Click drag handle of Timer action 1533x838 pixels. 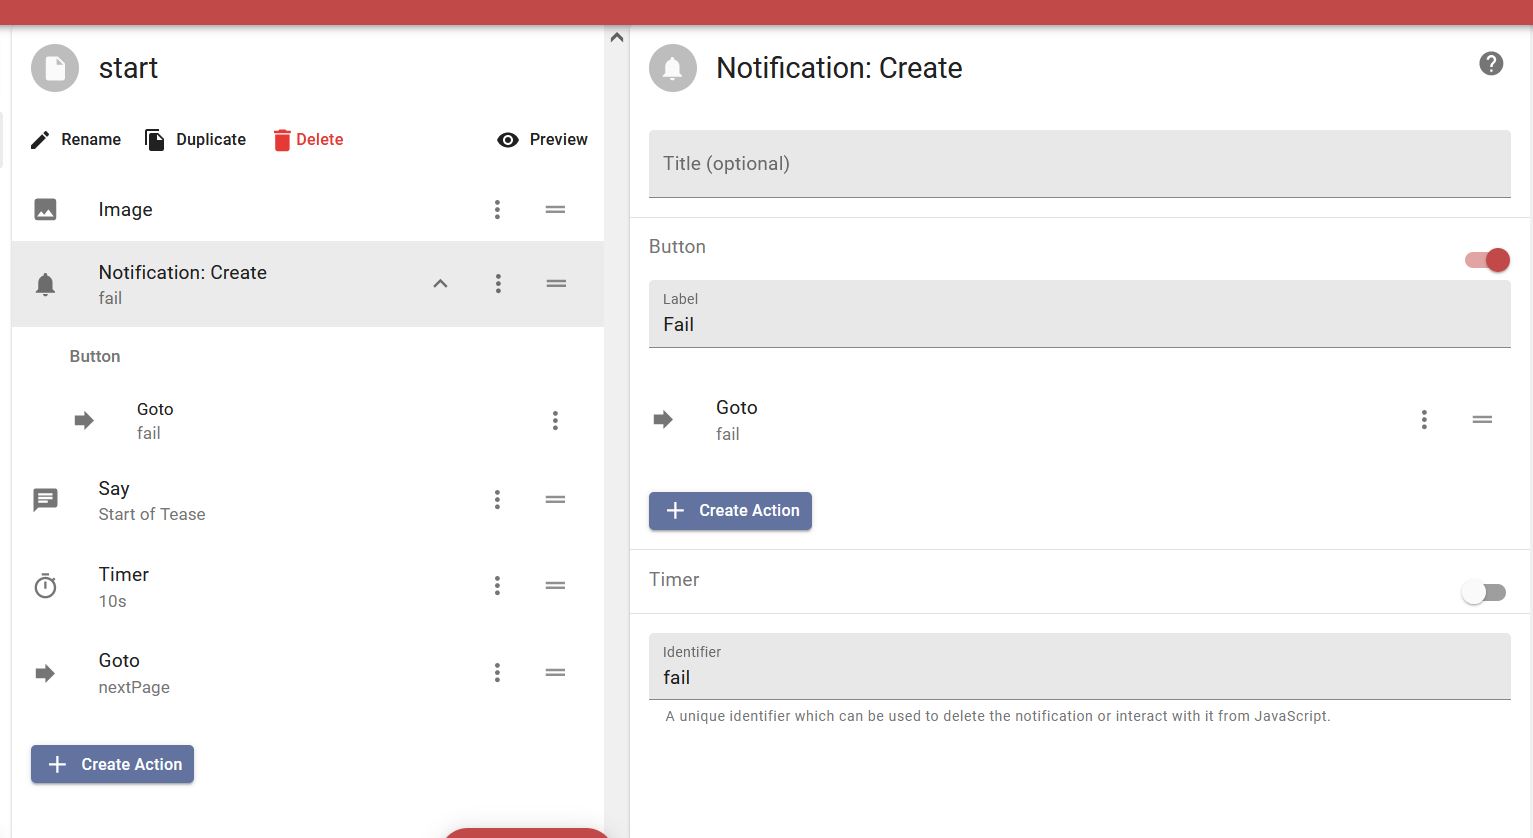coord(555,586)
